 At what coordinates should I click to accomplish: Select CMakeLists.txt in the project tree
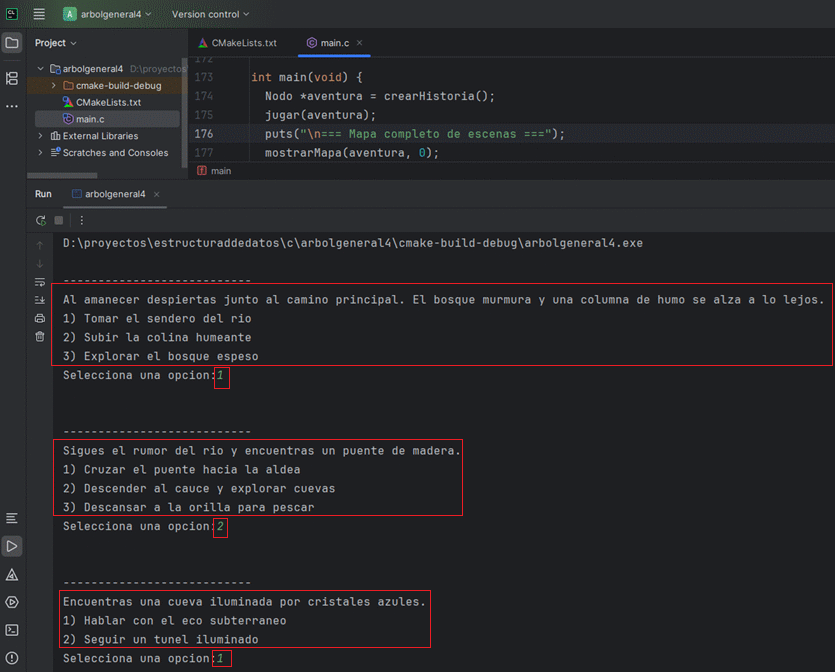(108, 102)
